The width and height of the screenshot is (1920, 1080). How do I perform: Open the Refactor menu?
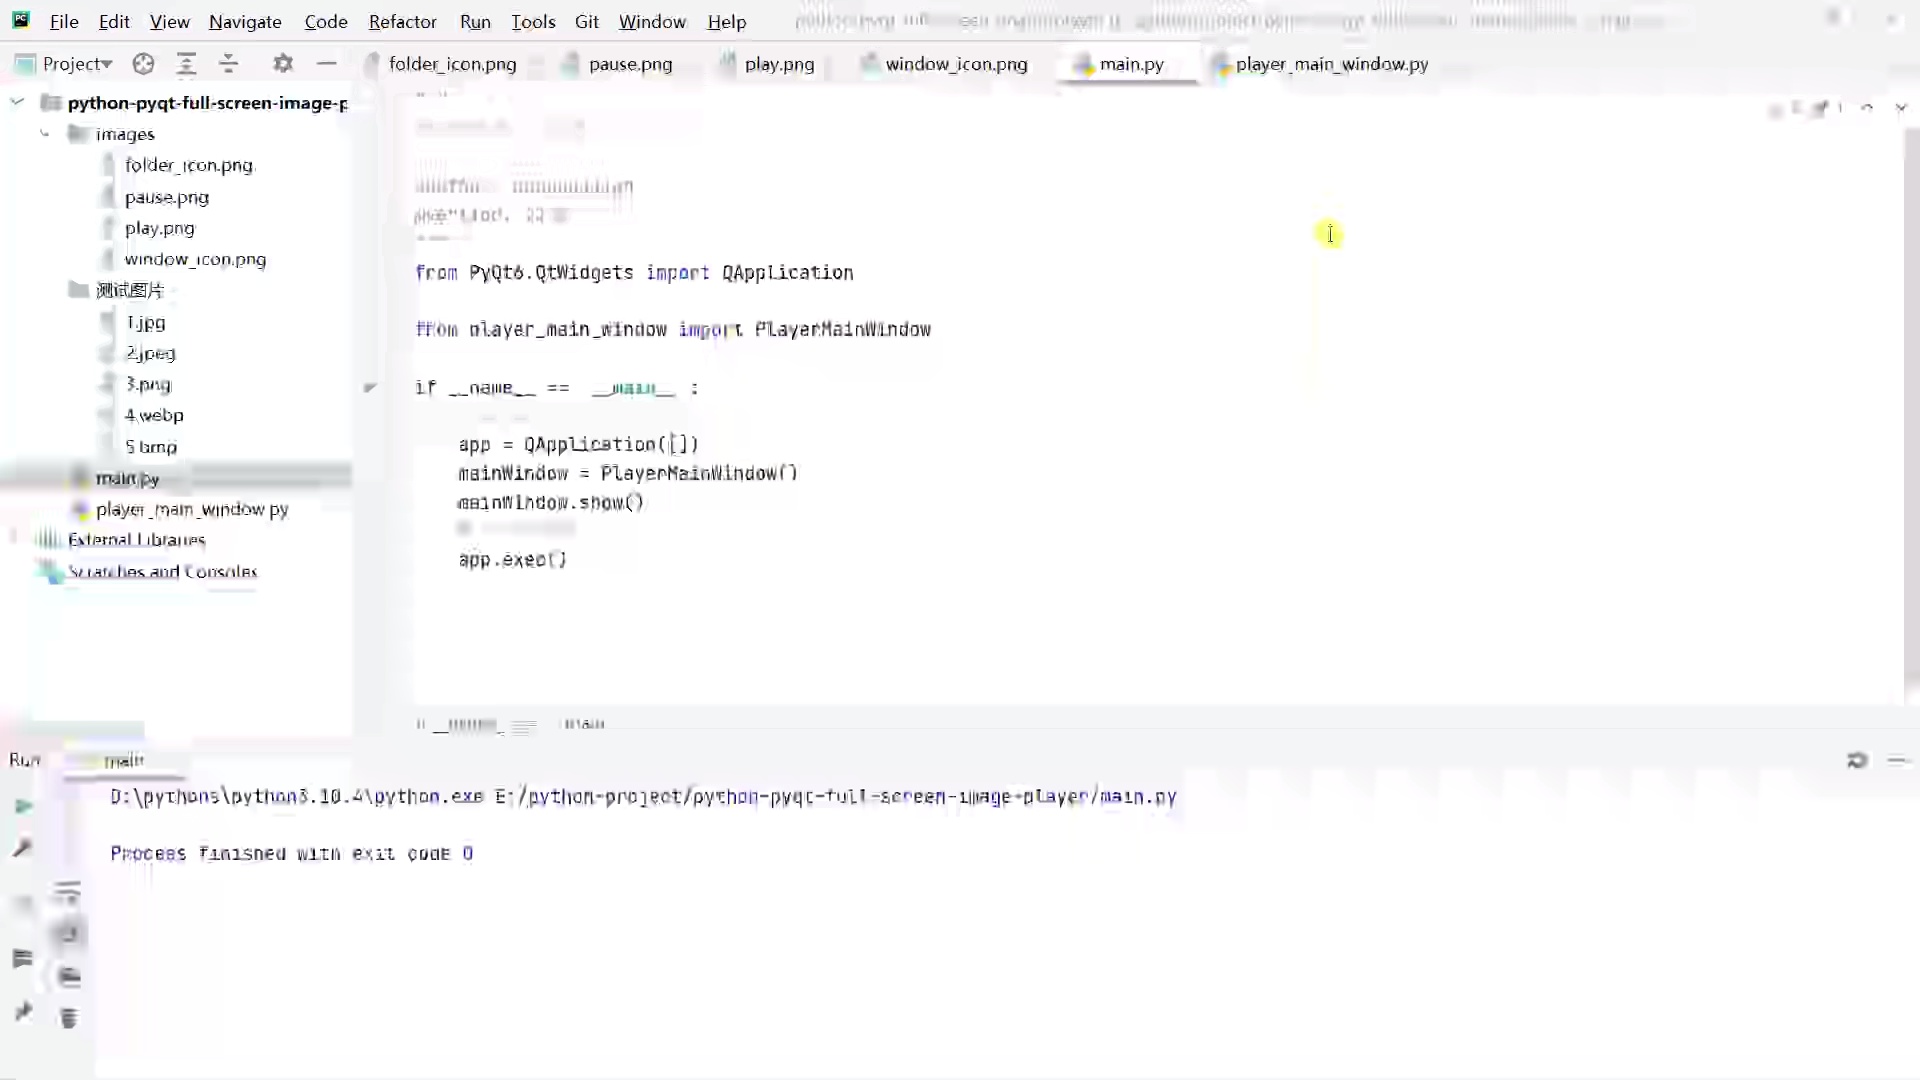[402, 21]
